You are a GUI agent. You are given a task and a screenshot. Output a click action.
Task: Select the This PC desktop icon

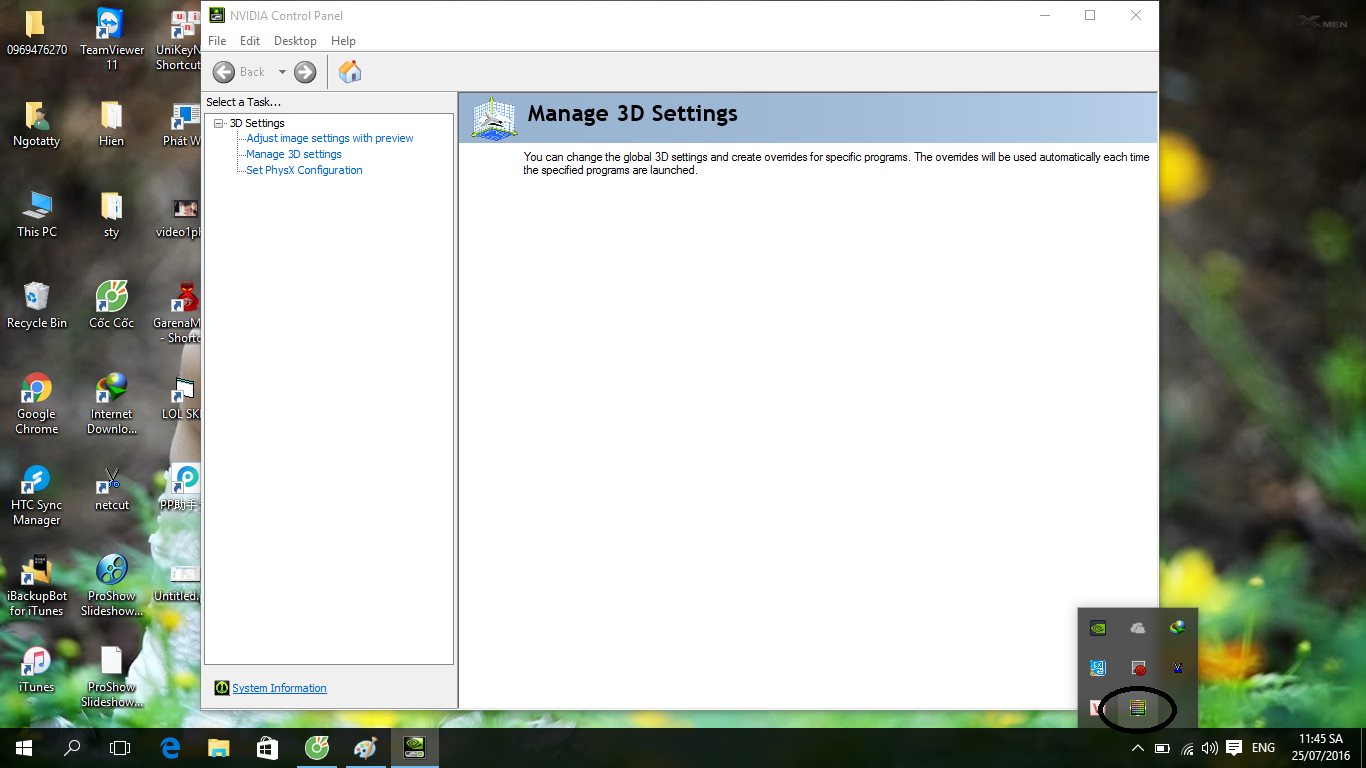pyautogui.click(x=37, y=214)
